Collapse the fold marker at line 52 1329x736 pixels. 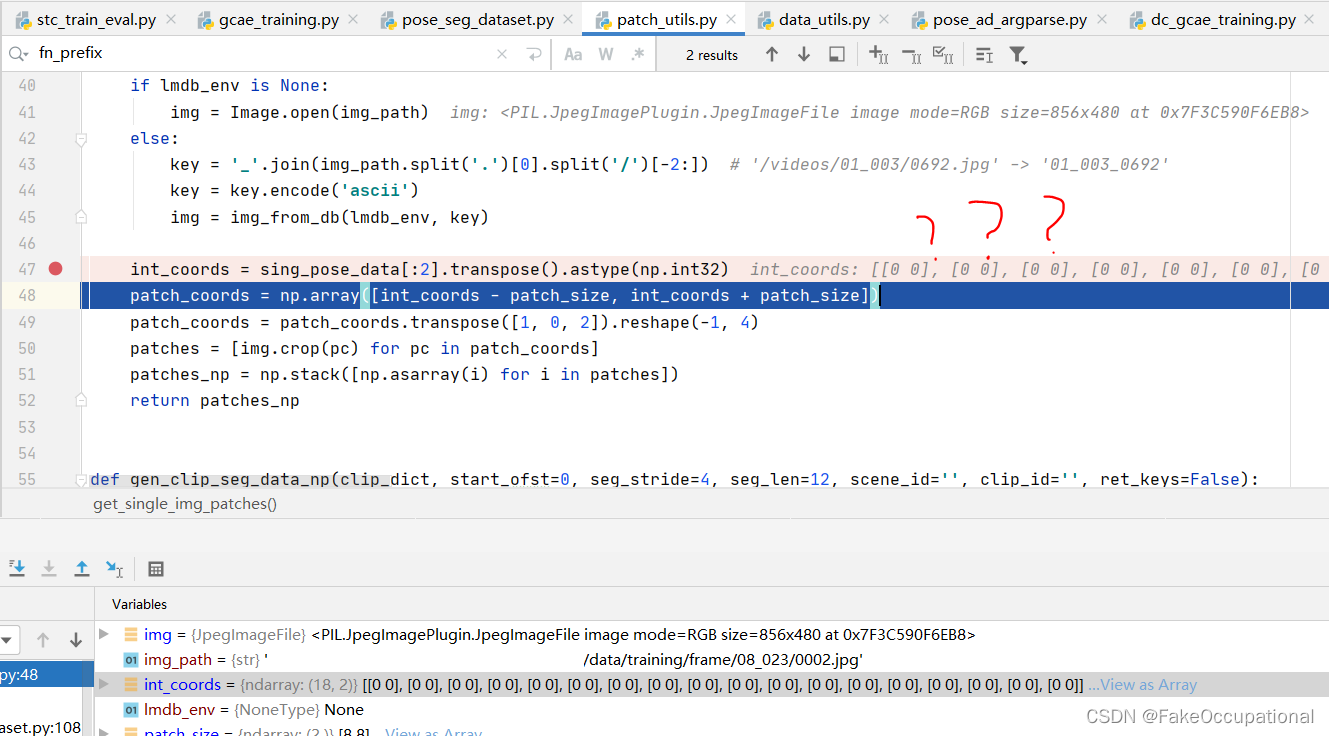83,400
